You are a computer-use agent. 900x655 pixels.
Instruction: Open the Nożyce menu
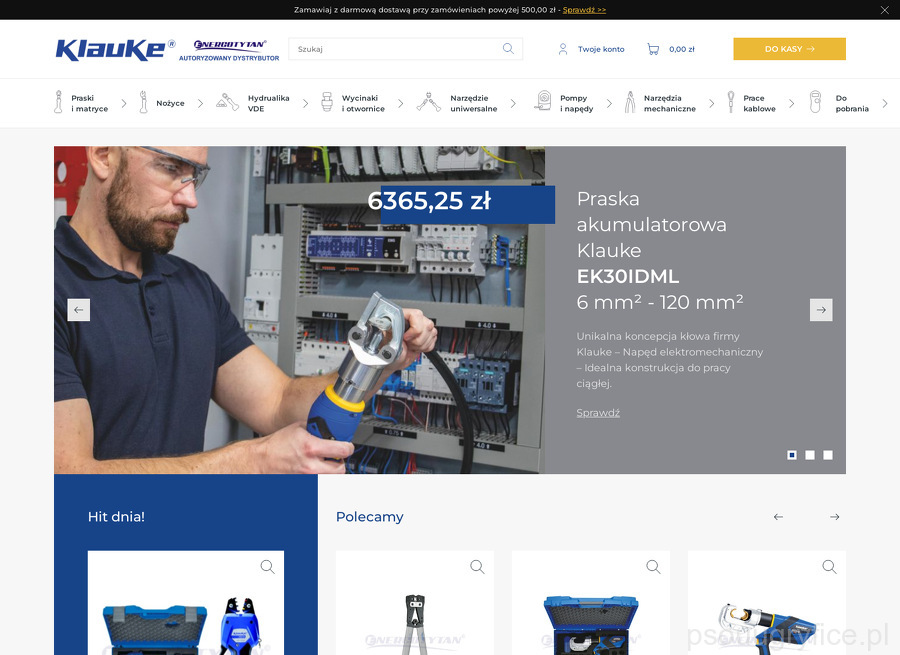click(x=170, y=103)
